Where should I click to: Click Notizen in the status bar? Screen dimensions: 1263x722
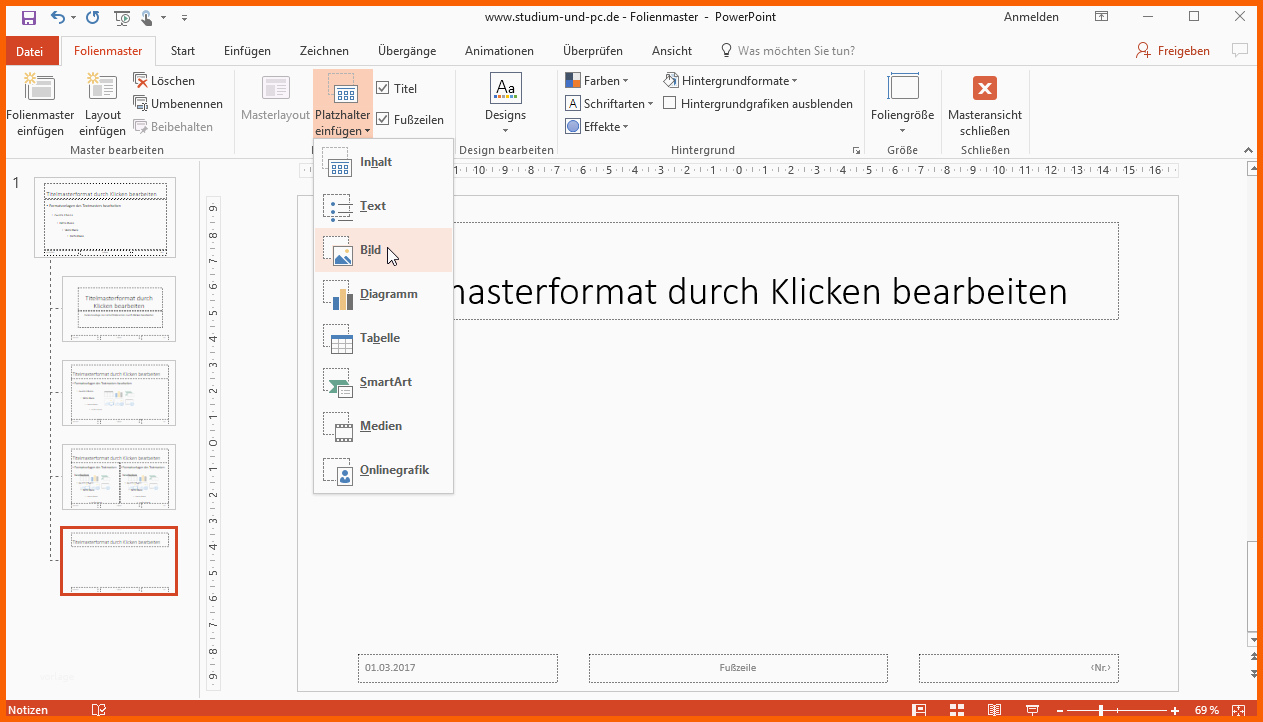point(28,710)
